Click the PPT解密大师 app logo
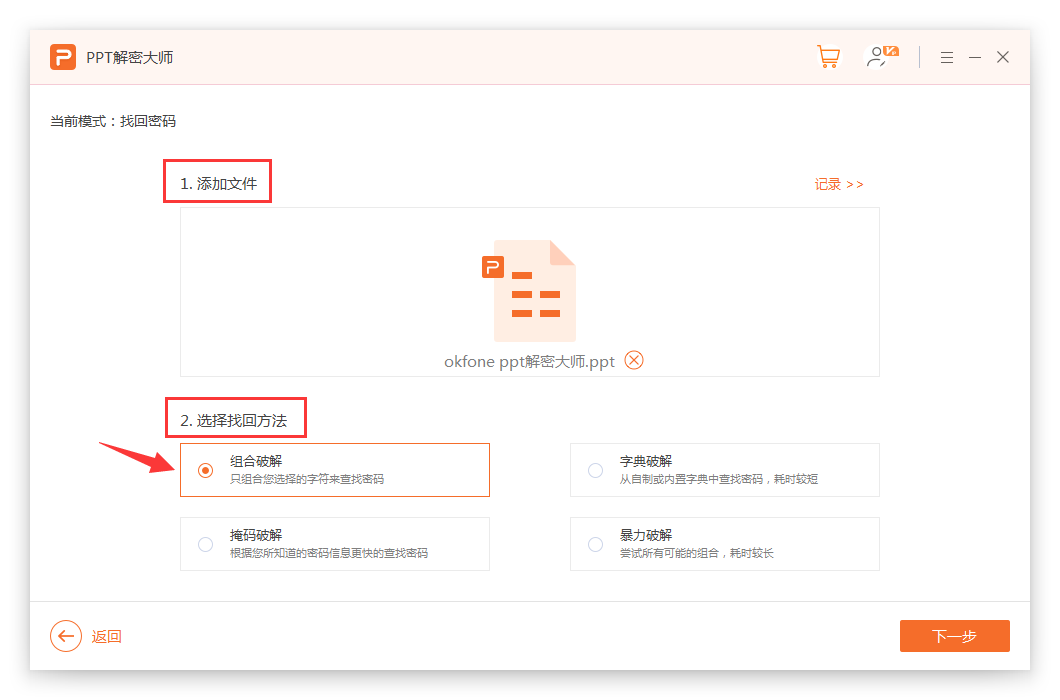The width and height of the screenshot is (1060, 700). (x=63, y=57)
